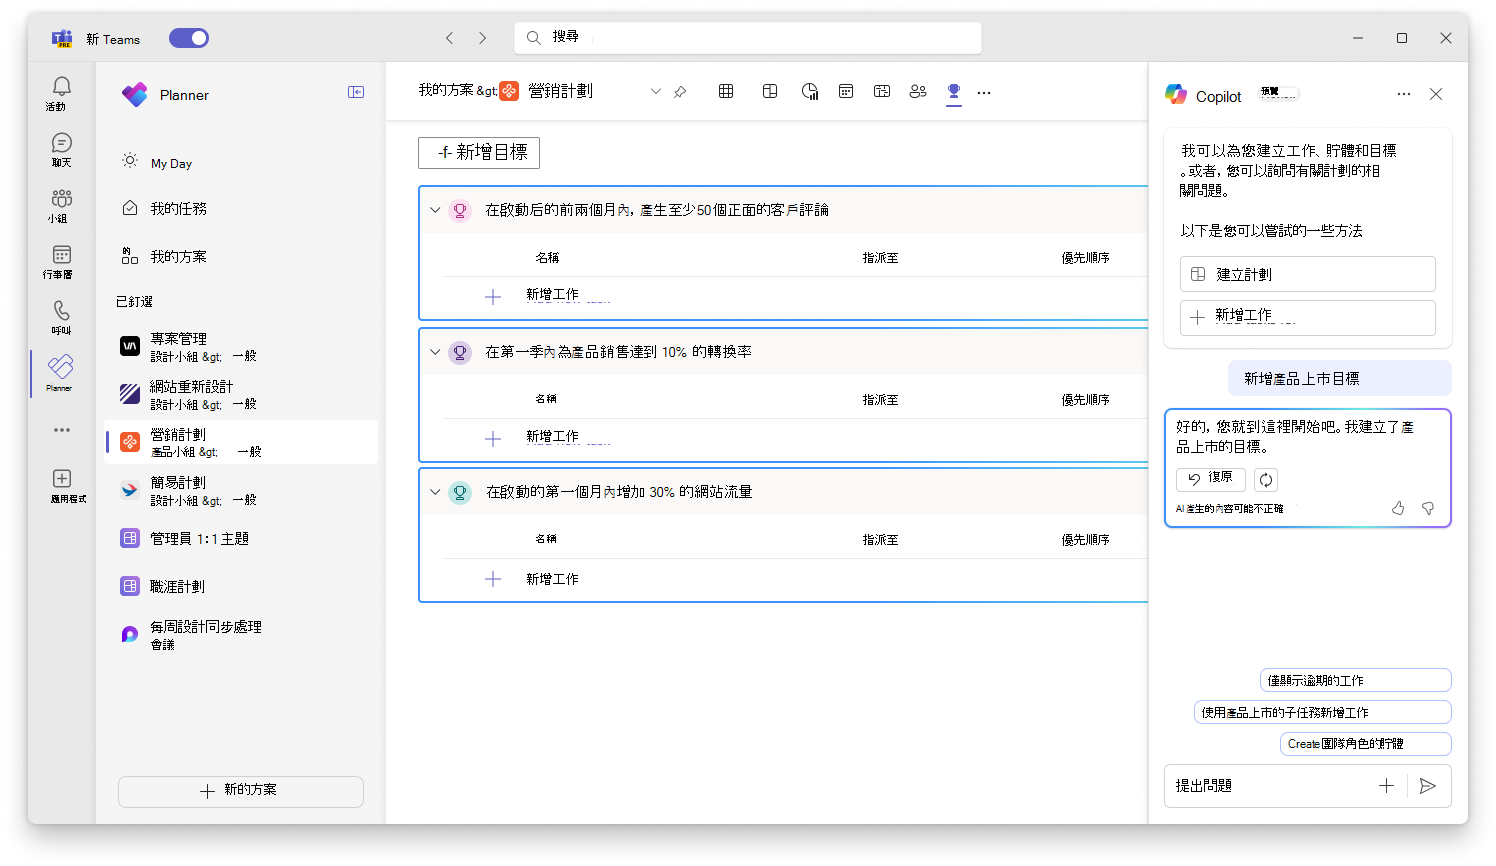Click the 我的方案 breadcrumb link

pyautogui.click(x=446, y=90)
